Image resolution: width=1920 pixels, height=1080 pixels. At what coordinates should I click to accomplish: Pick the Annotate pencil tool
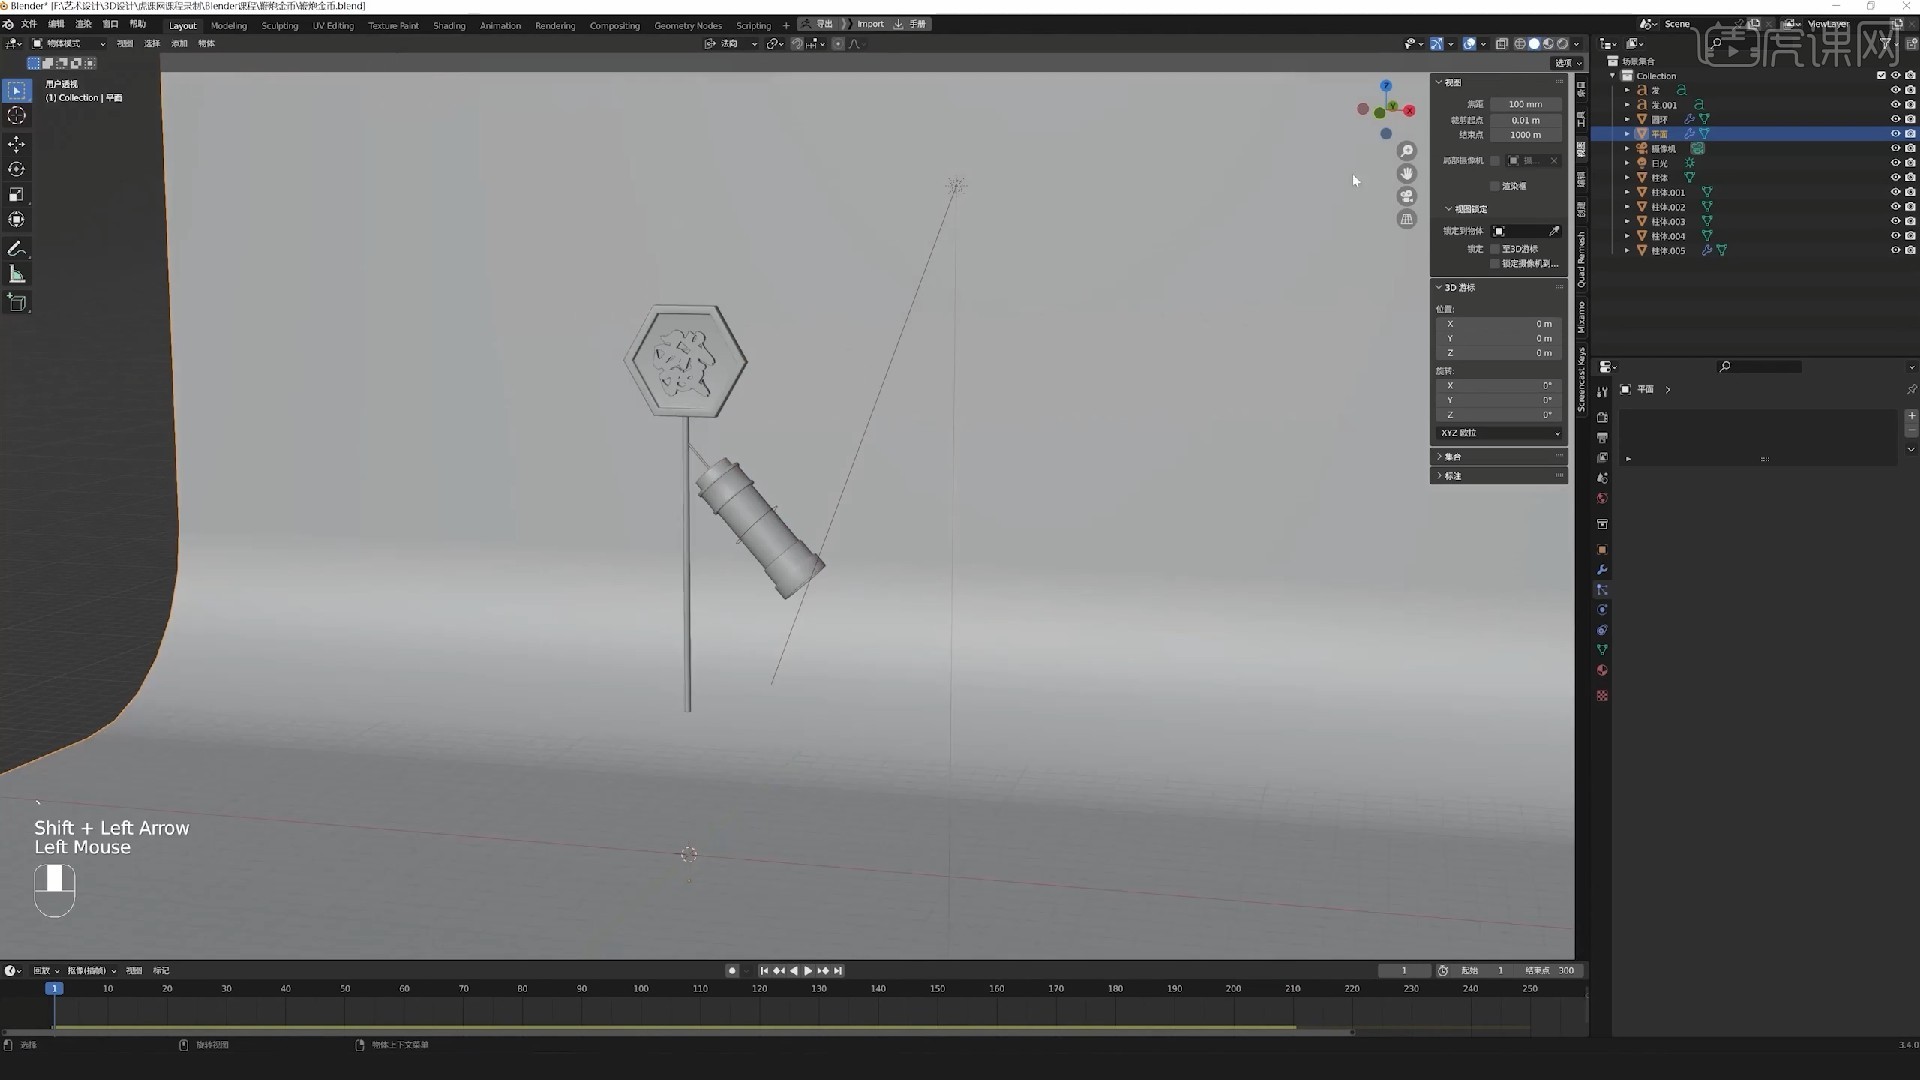click(16, 248)
